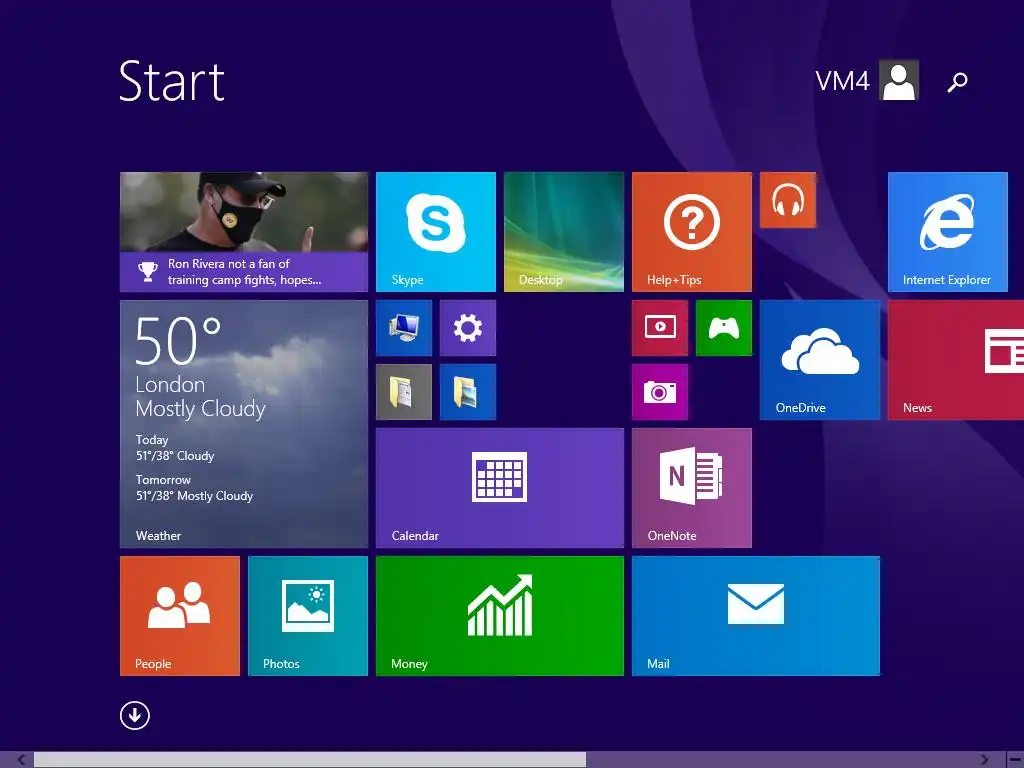Open the Music headphones tile
Image resolution: width=1024 pixels, height=768 pixels.
(788, 200)
